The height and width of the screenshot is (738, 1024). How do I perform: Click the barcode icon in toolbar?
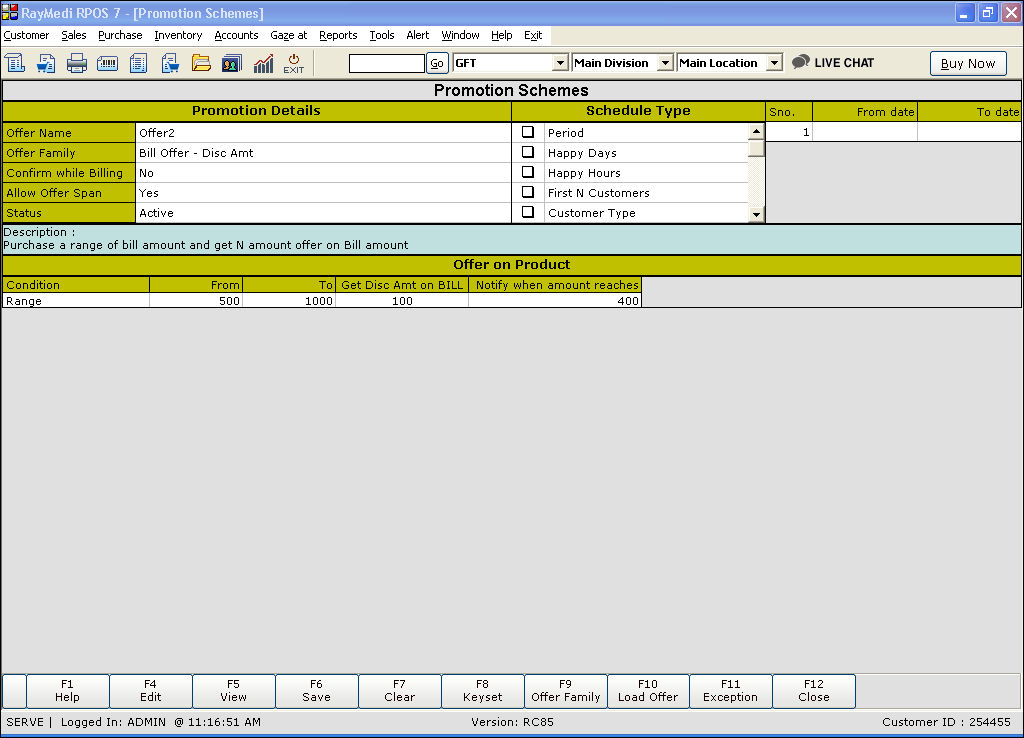[x=107, y=63]
